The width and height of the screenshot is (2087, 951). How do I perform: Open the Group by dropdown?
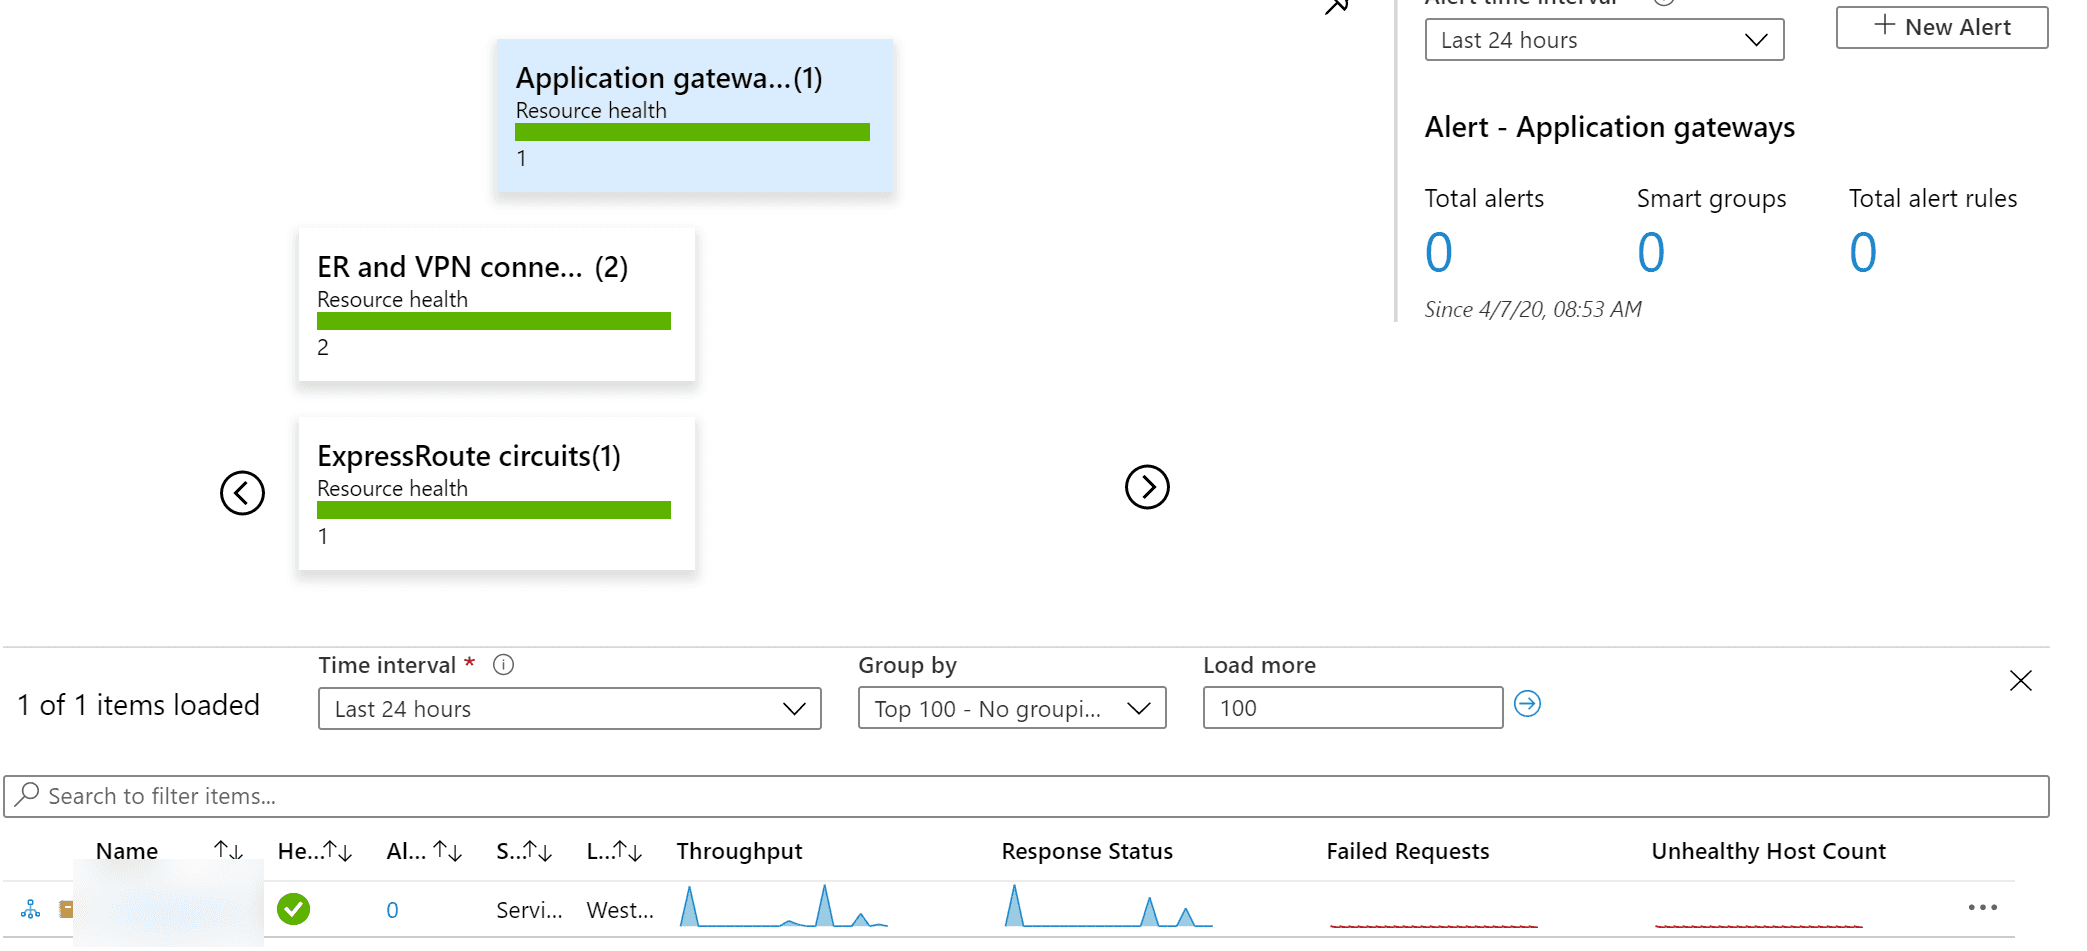point(1012,708)
